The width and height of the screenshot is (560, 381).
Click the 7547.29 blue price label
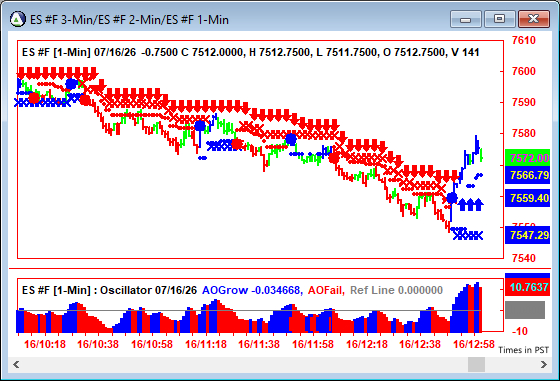(528, 235)
